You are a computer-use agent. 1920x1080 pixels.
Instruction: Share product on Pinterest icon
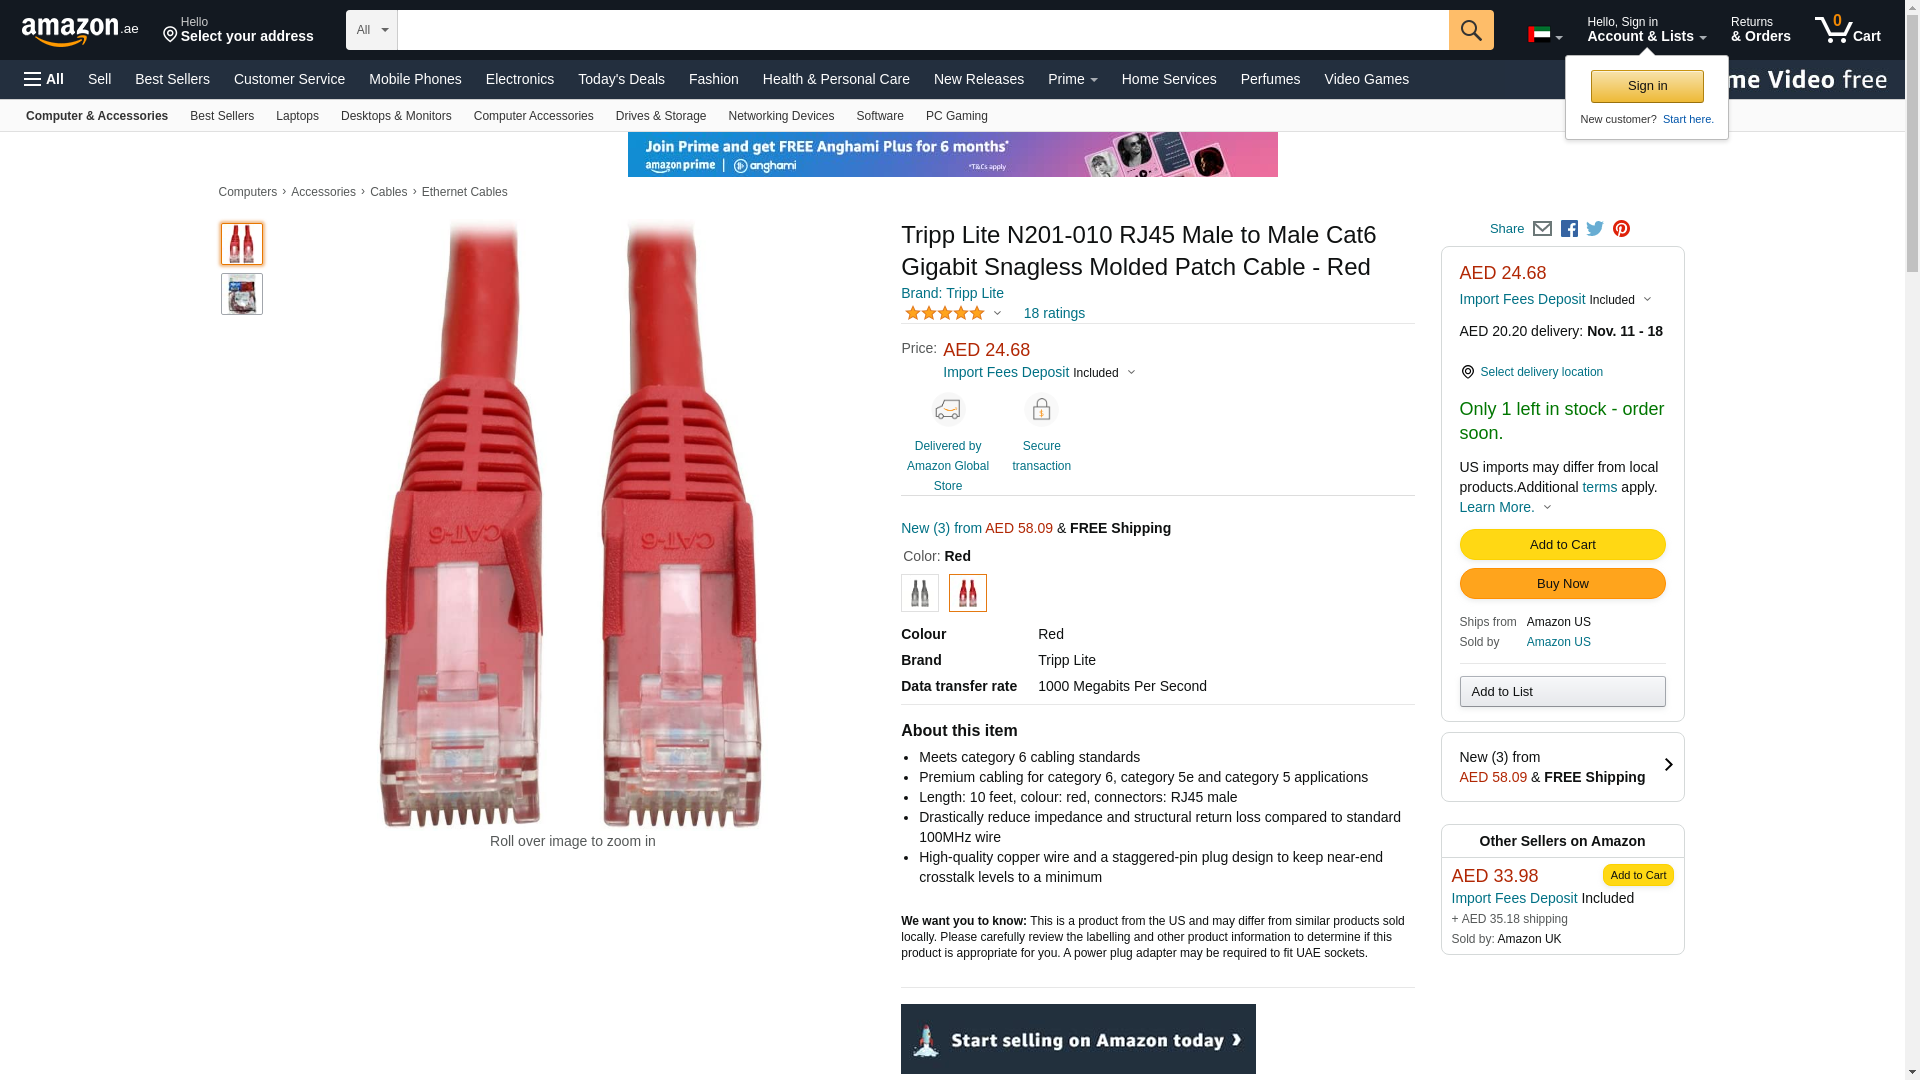1621,229
